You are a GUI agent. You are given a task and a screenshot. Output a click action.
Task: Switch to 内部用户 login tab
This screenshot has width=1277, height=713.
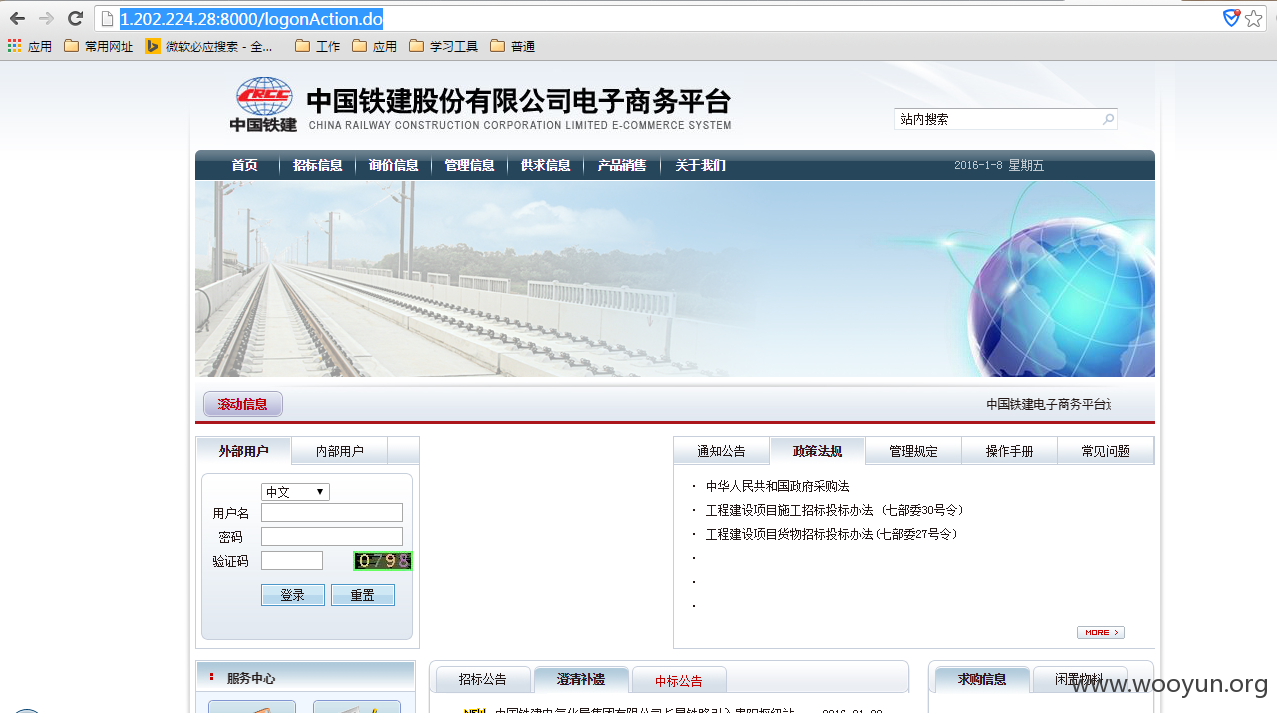pos(340,451)
